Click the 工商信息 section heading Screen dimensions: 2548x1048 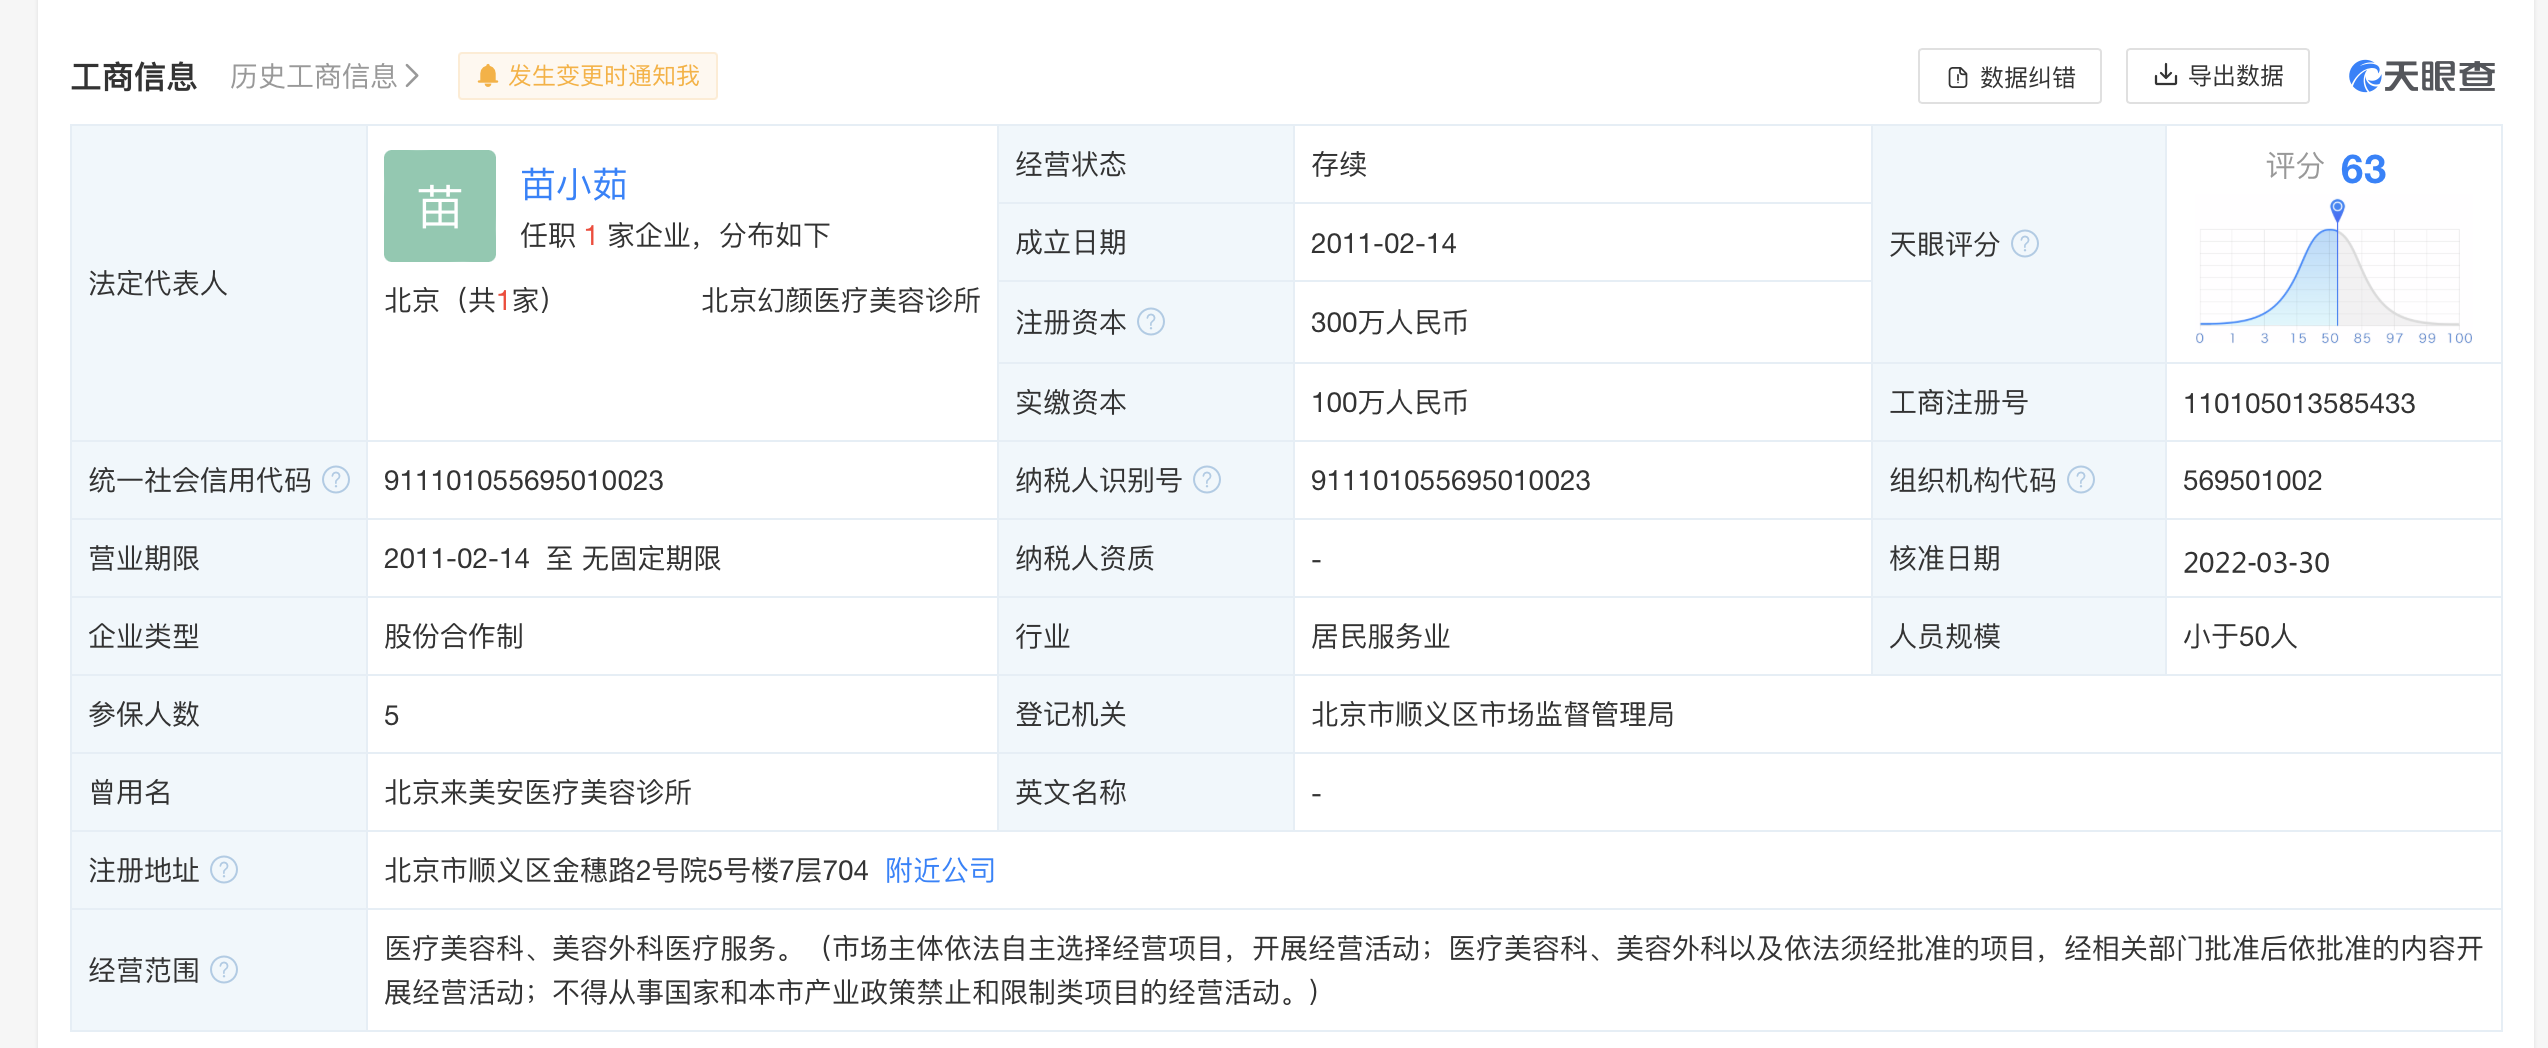(134, 76)
